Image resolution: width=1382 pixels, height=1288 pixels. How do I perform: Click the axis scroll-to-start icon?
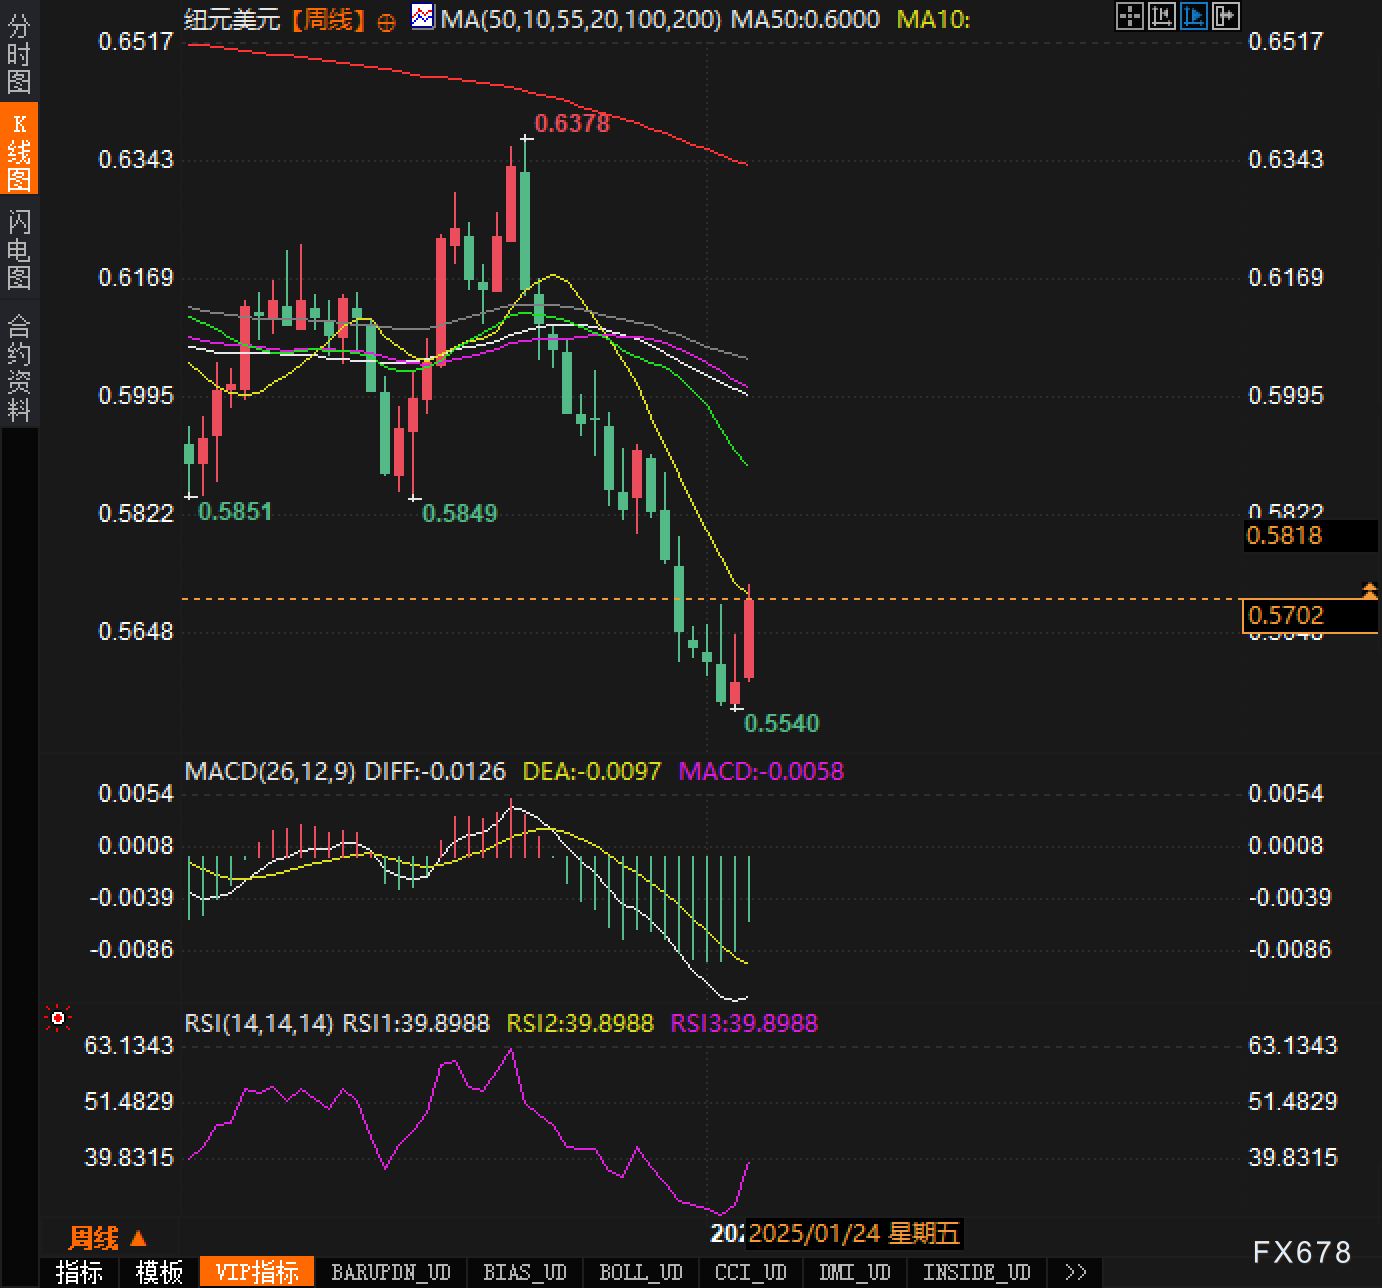point(1161,16)
